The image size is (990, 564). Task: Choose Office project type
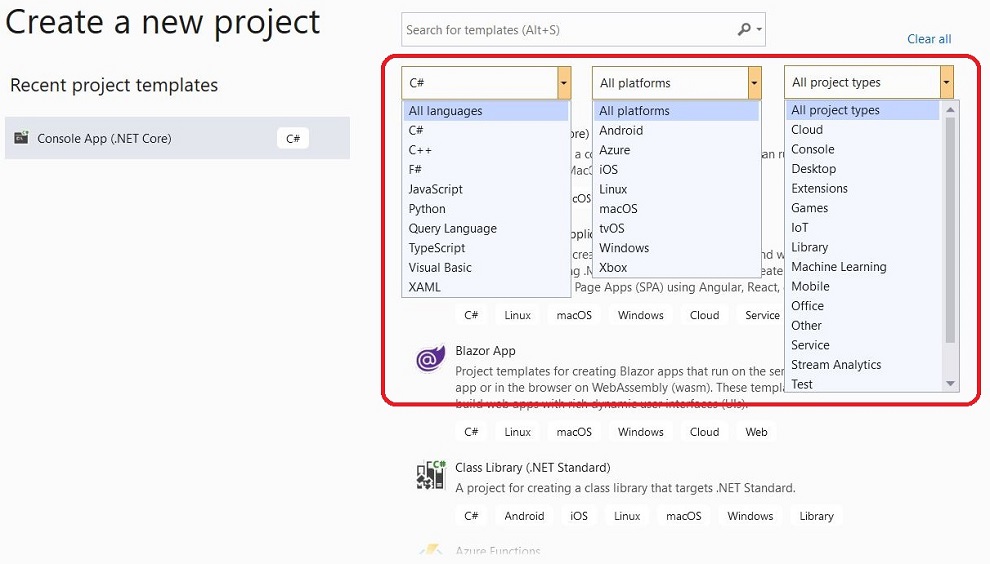click(863, 306)
